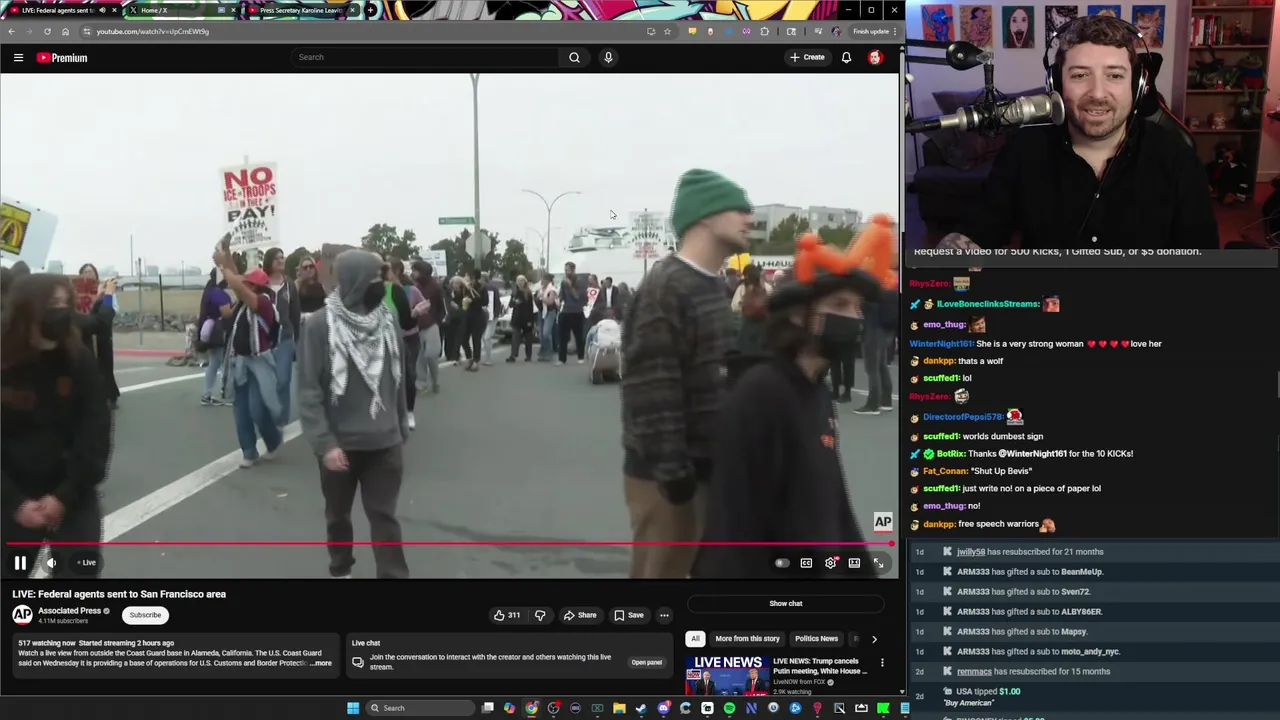
Task: Pause the live video
Action: click(x=20, y=563)
